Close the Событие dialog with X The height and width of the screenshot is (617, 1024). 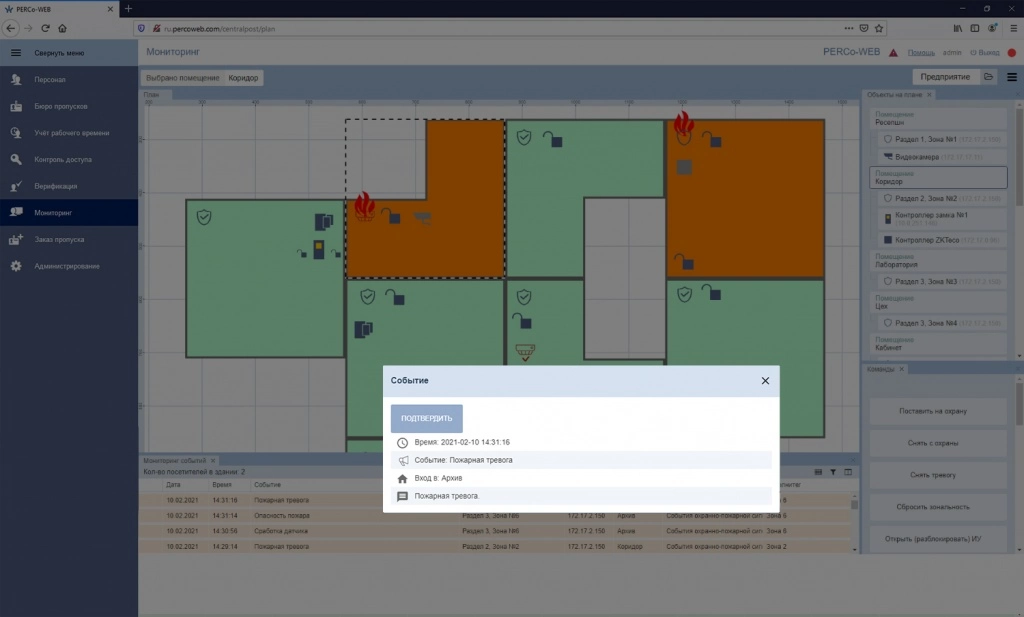click(765, 381)
